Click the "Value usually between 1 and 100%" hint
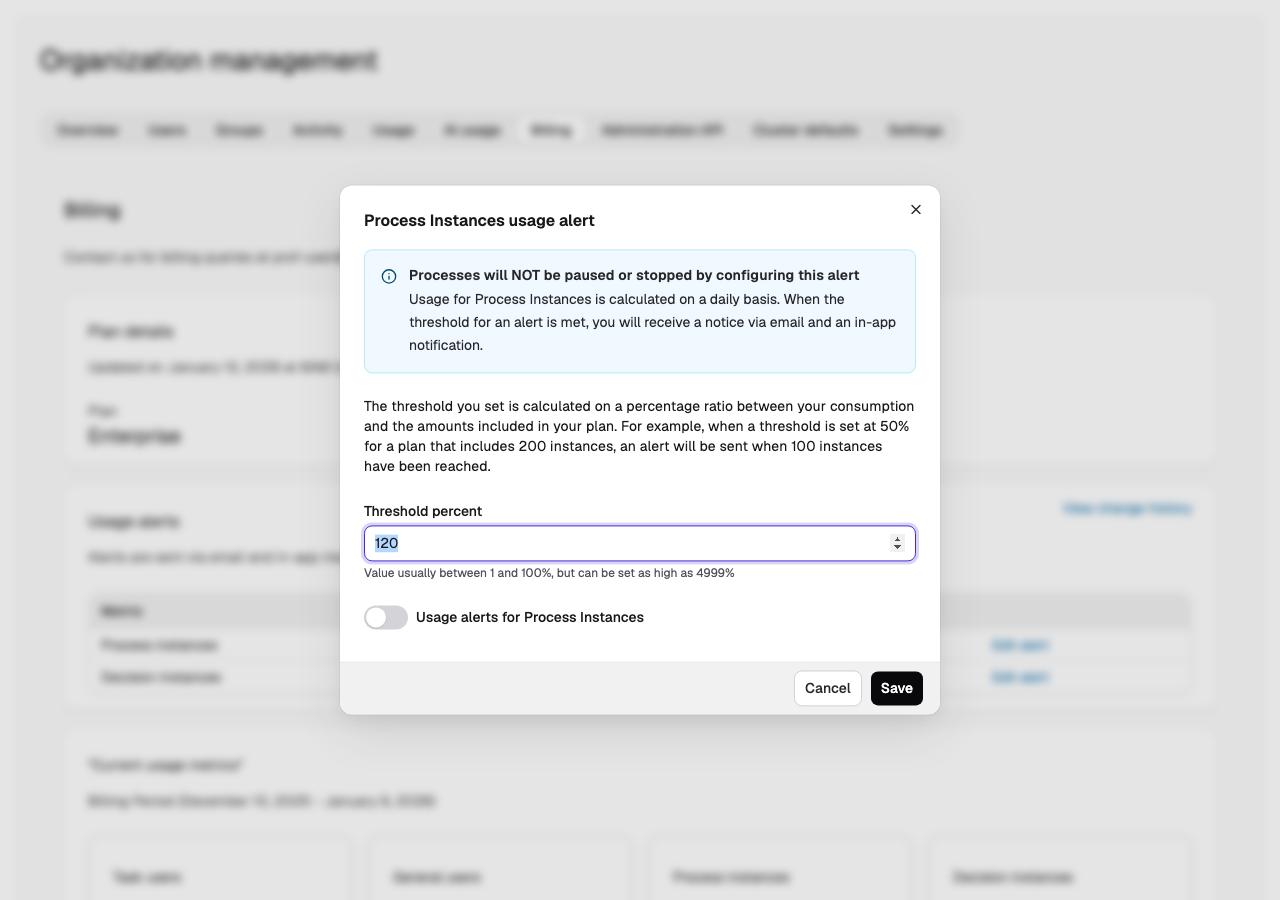 tap(549, 573)
